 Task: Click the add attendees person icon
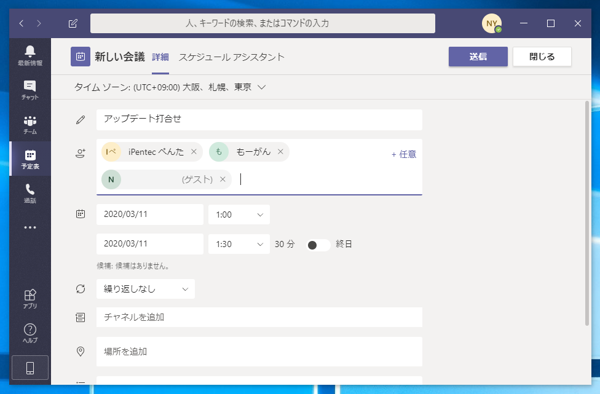[80, 154]
